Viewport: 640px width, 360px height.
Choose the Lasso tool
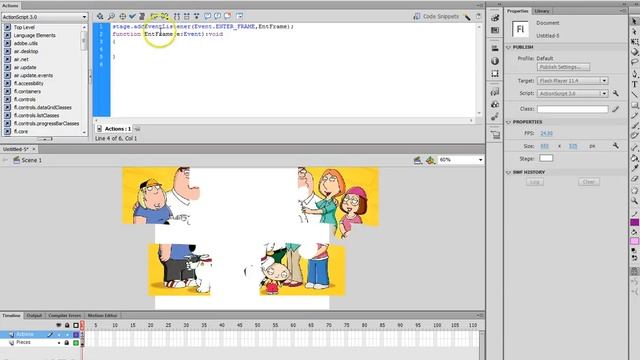click(x=634, y=62)
